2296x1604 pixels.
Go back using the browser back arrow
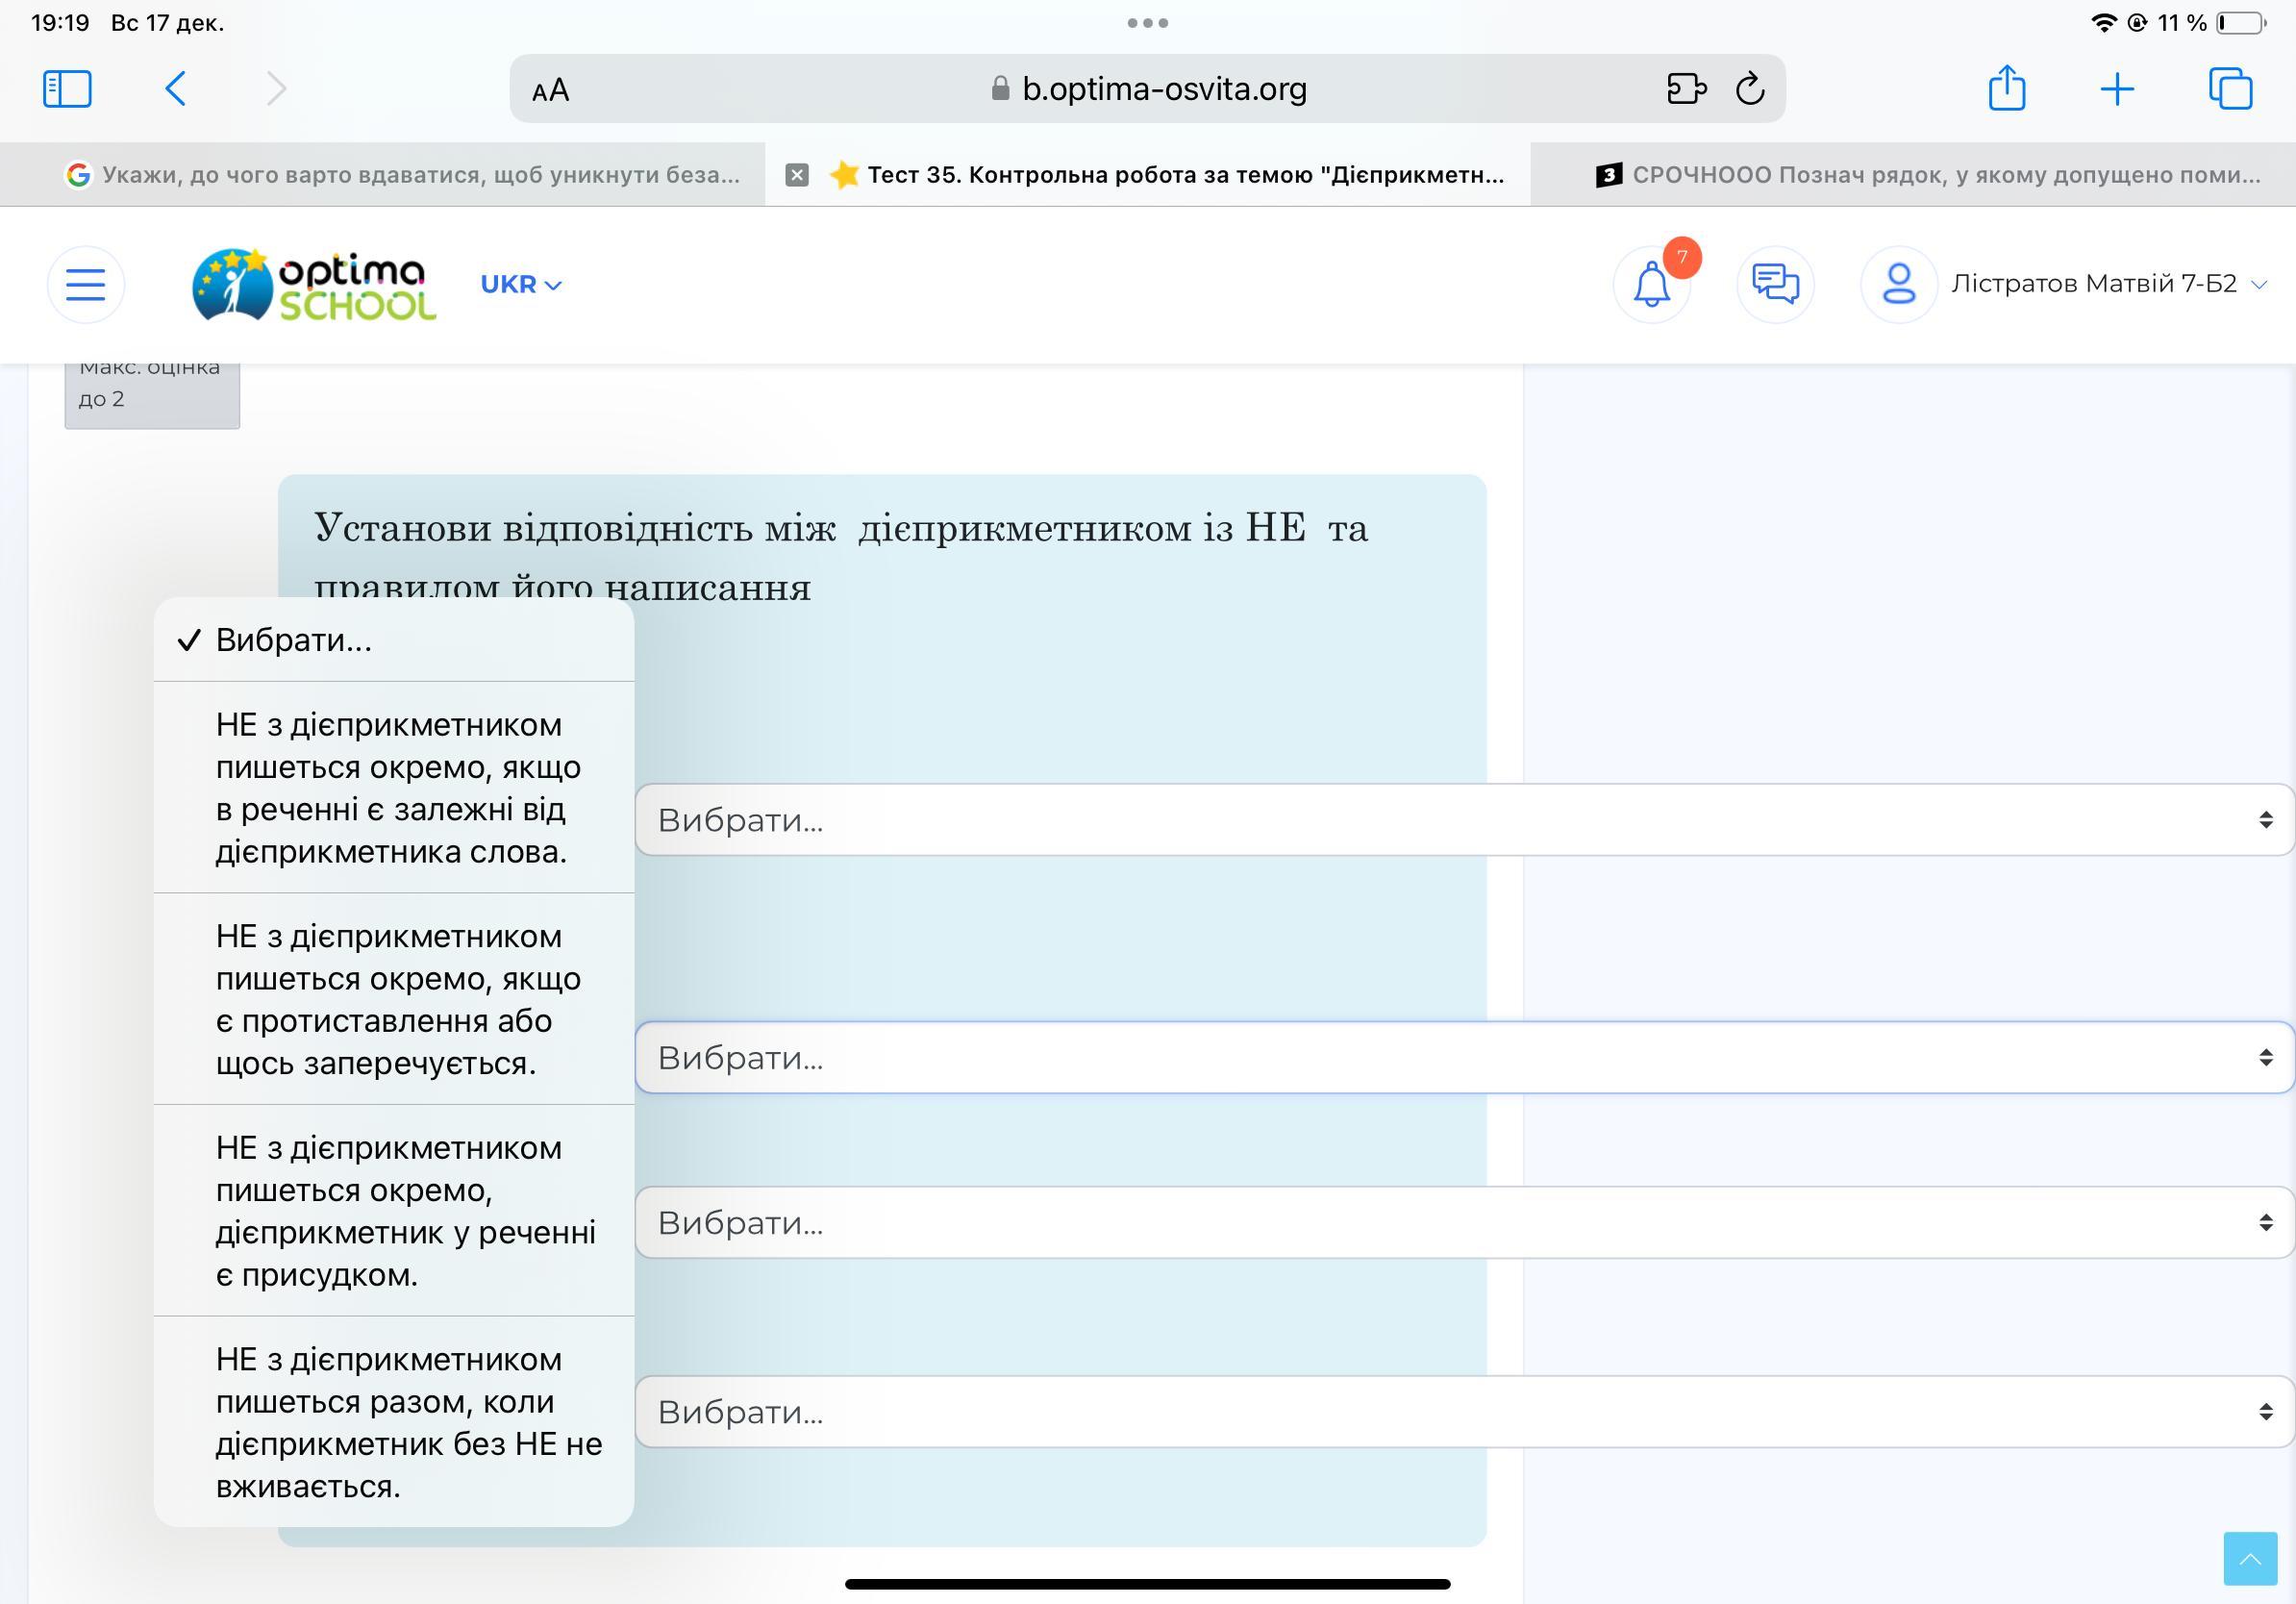click(x=176, y=89)
